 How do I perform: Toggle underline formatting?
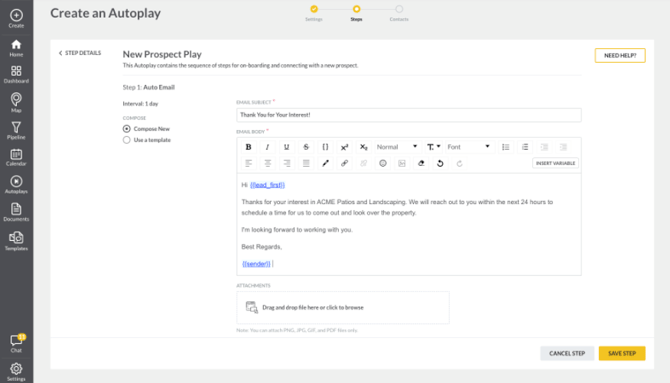[287, 147]
